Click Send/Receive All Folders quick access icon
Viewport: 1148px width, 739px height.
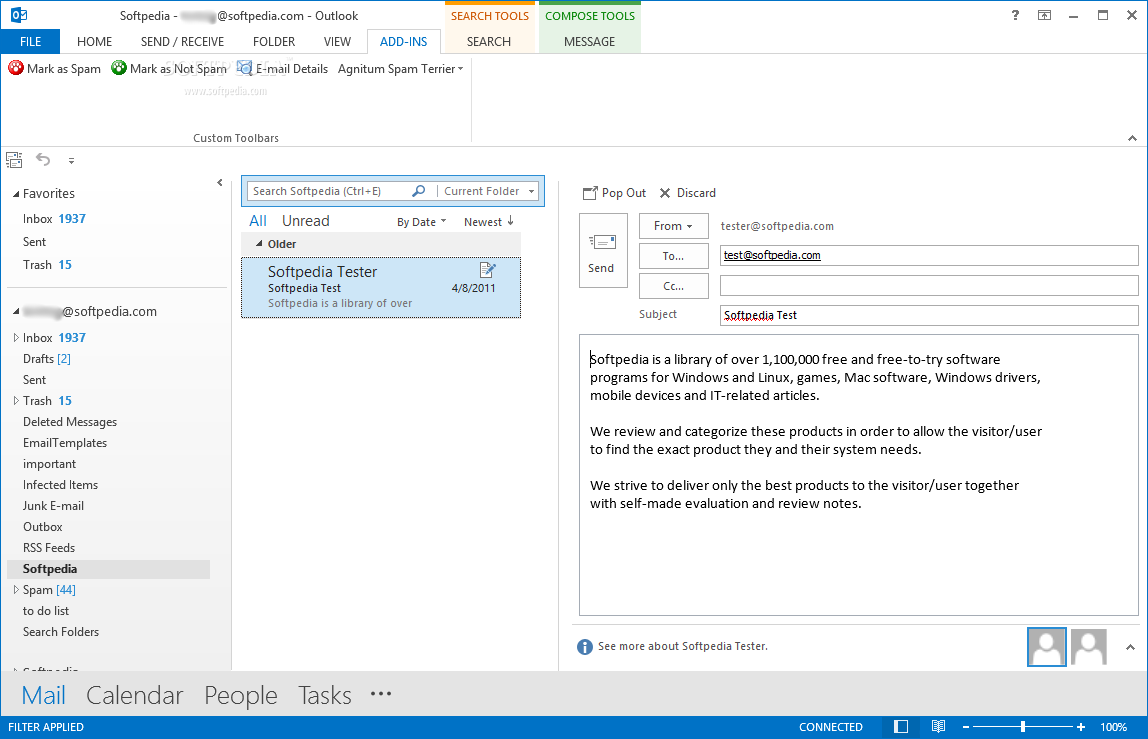tap(15, 160)
